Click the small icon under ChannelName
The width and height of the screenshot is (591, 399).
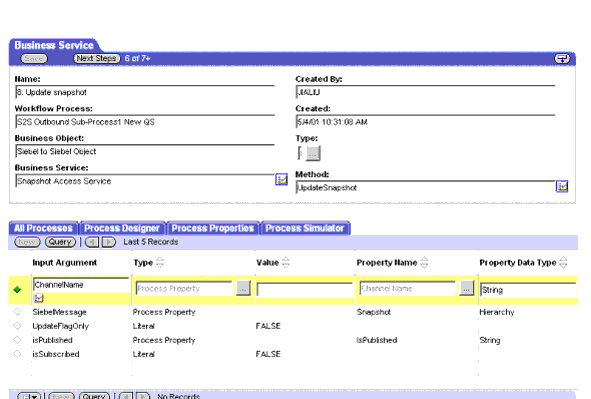[x=38, y=298]
